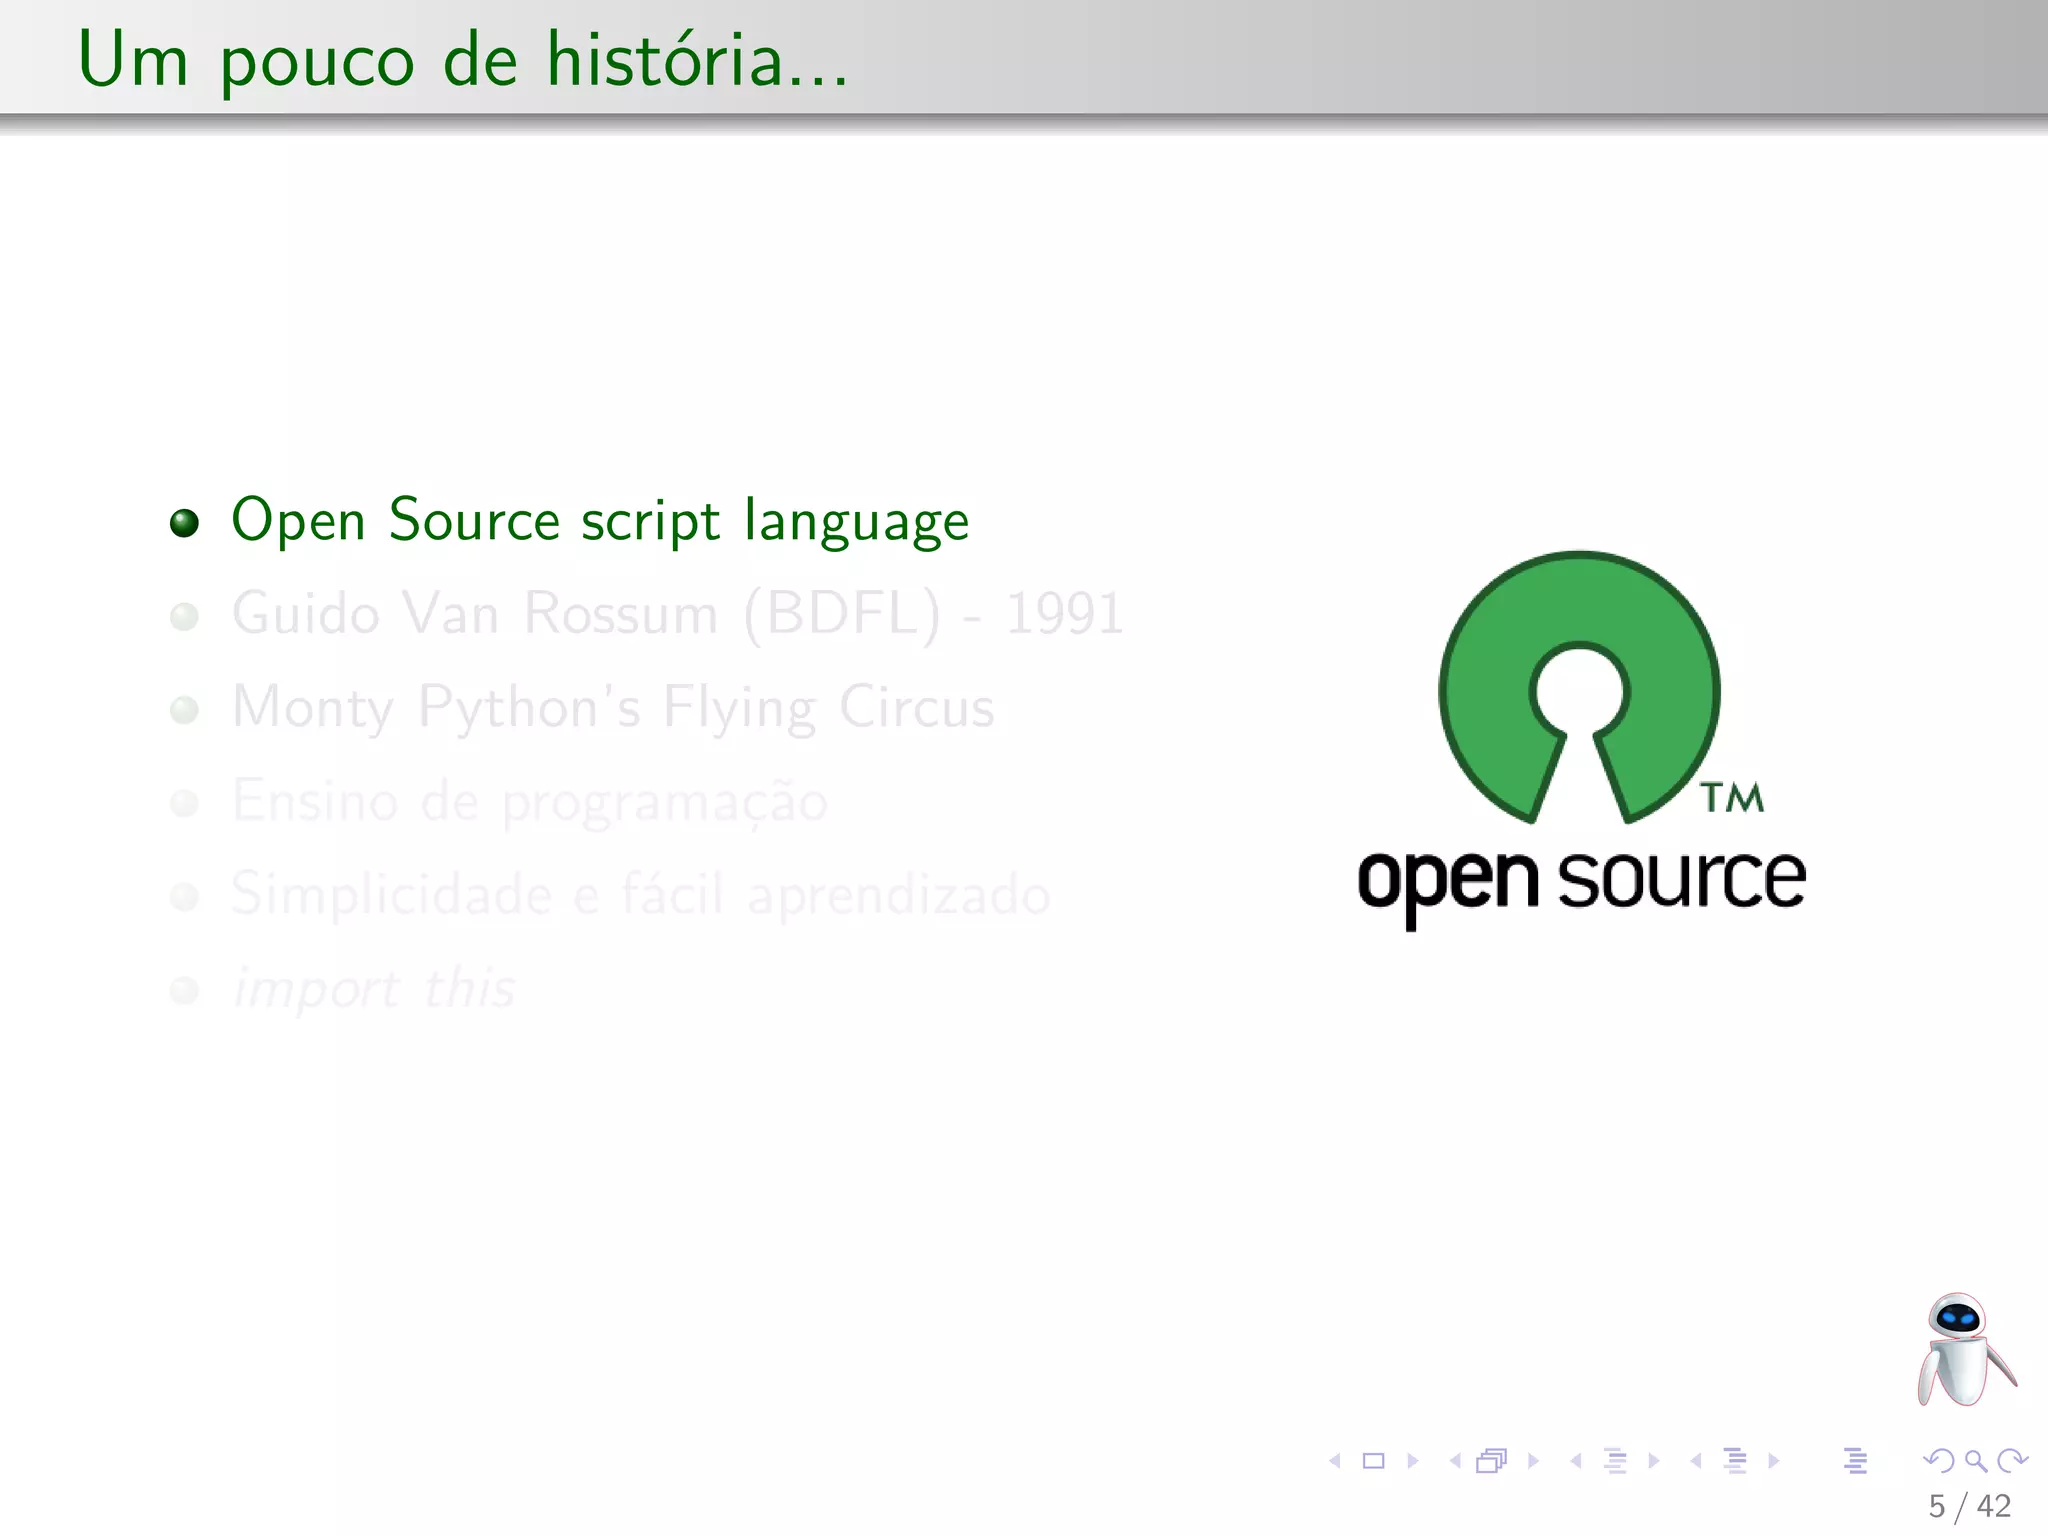Image resolution: width=2048 pixels, height=1536 pixels.
Task: Click the go back curved arrow
Action: pyautogui.click(x=1939, y=1461)
